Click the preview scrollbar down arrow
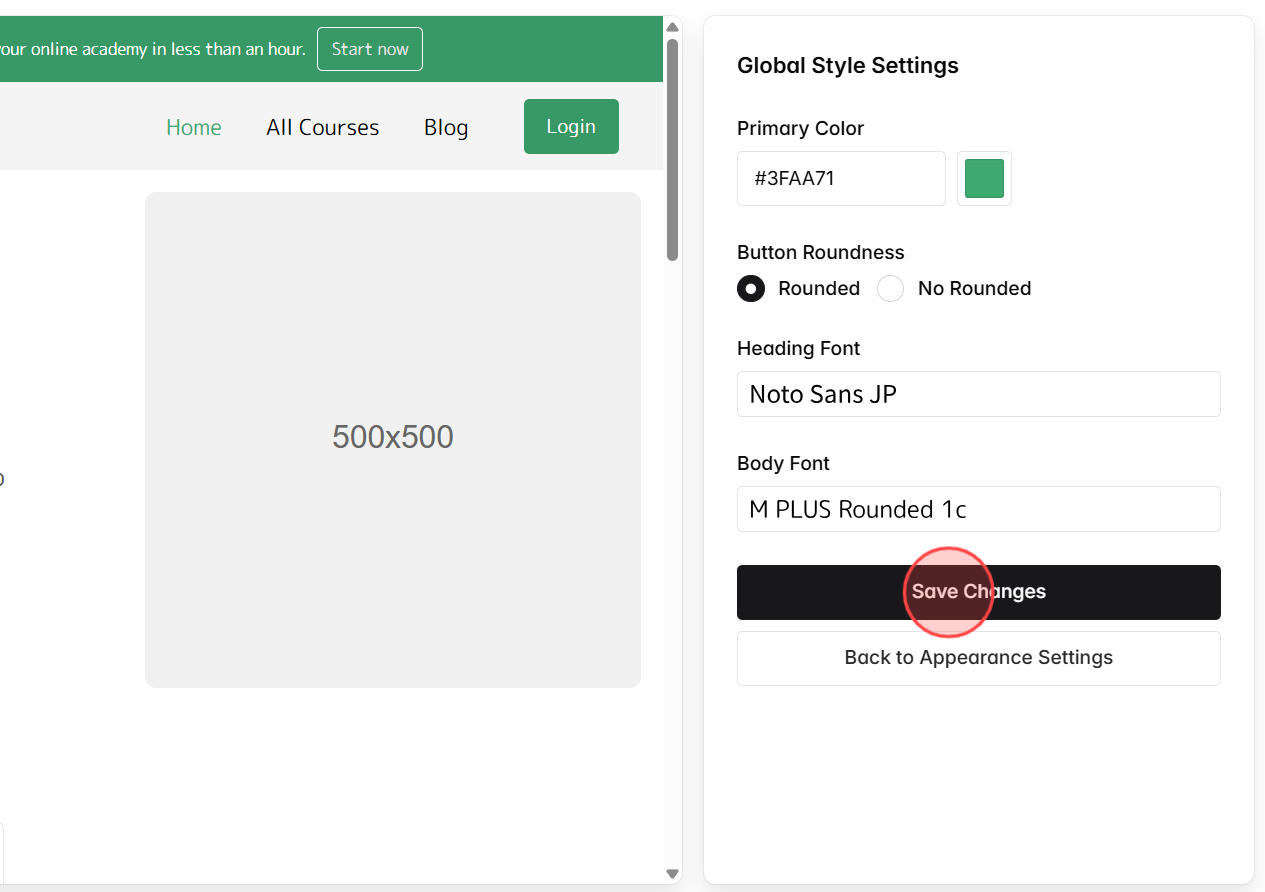Screen dimensions: 1265x892 [672, 872]
